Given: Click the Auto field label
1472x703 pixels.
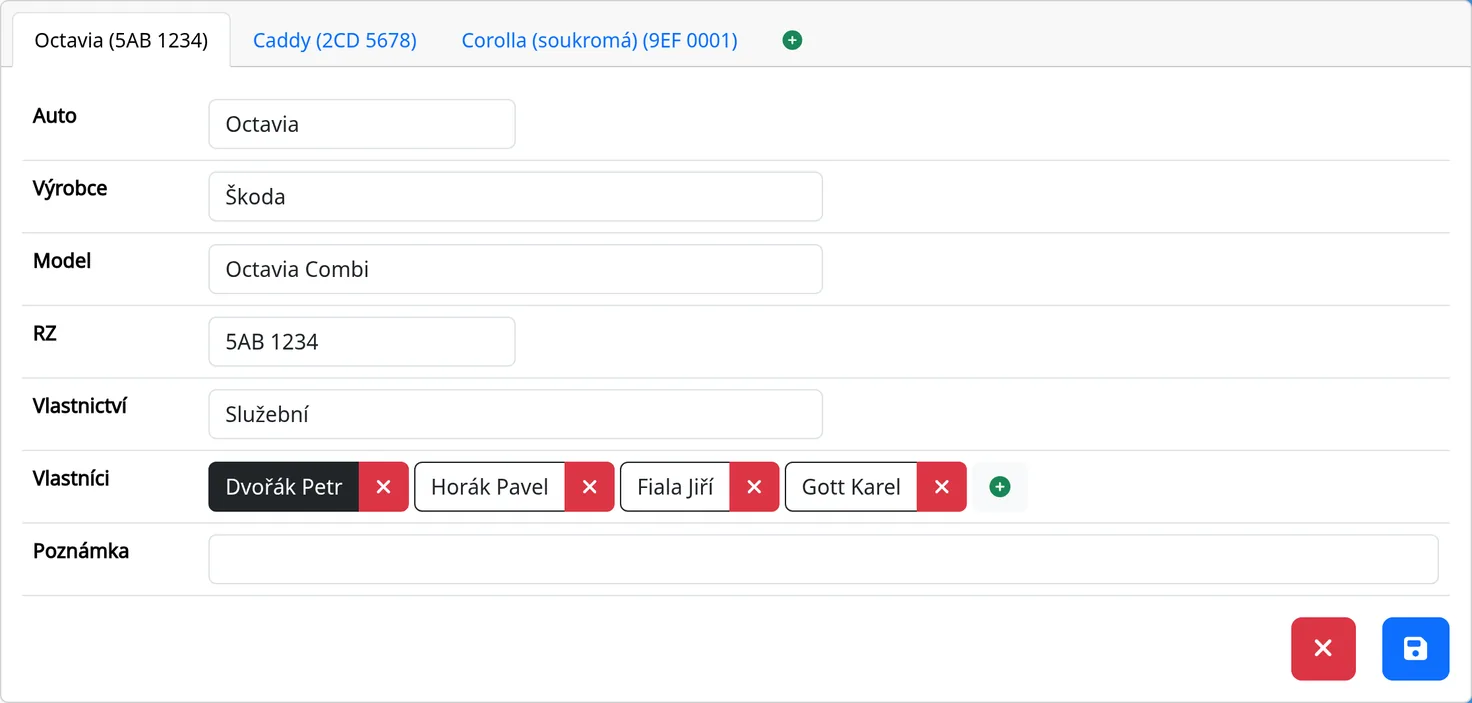Looking at the screenshot, I should [x=55, y=116].
